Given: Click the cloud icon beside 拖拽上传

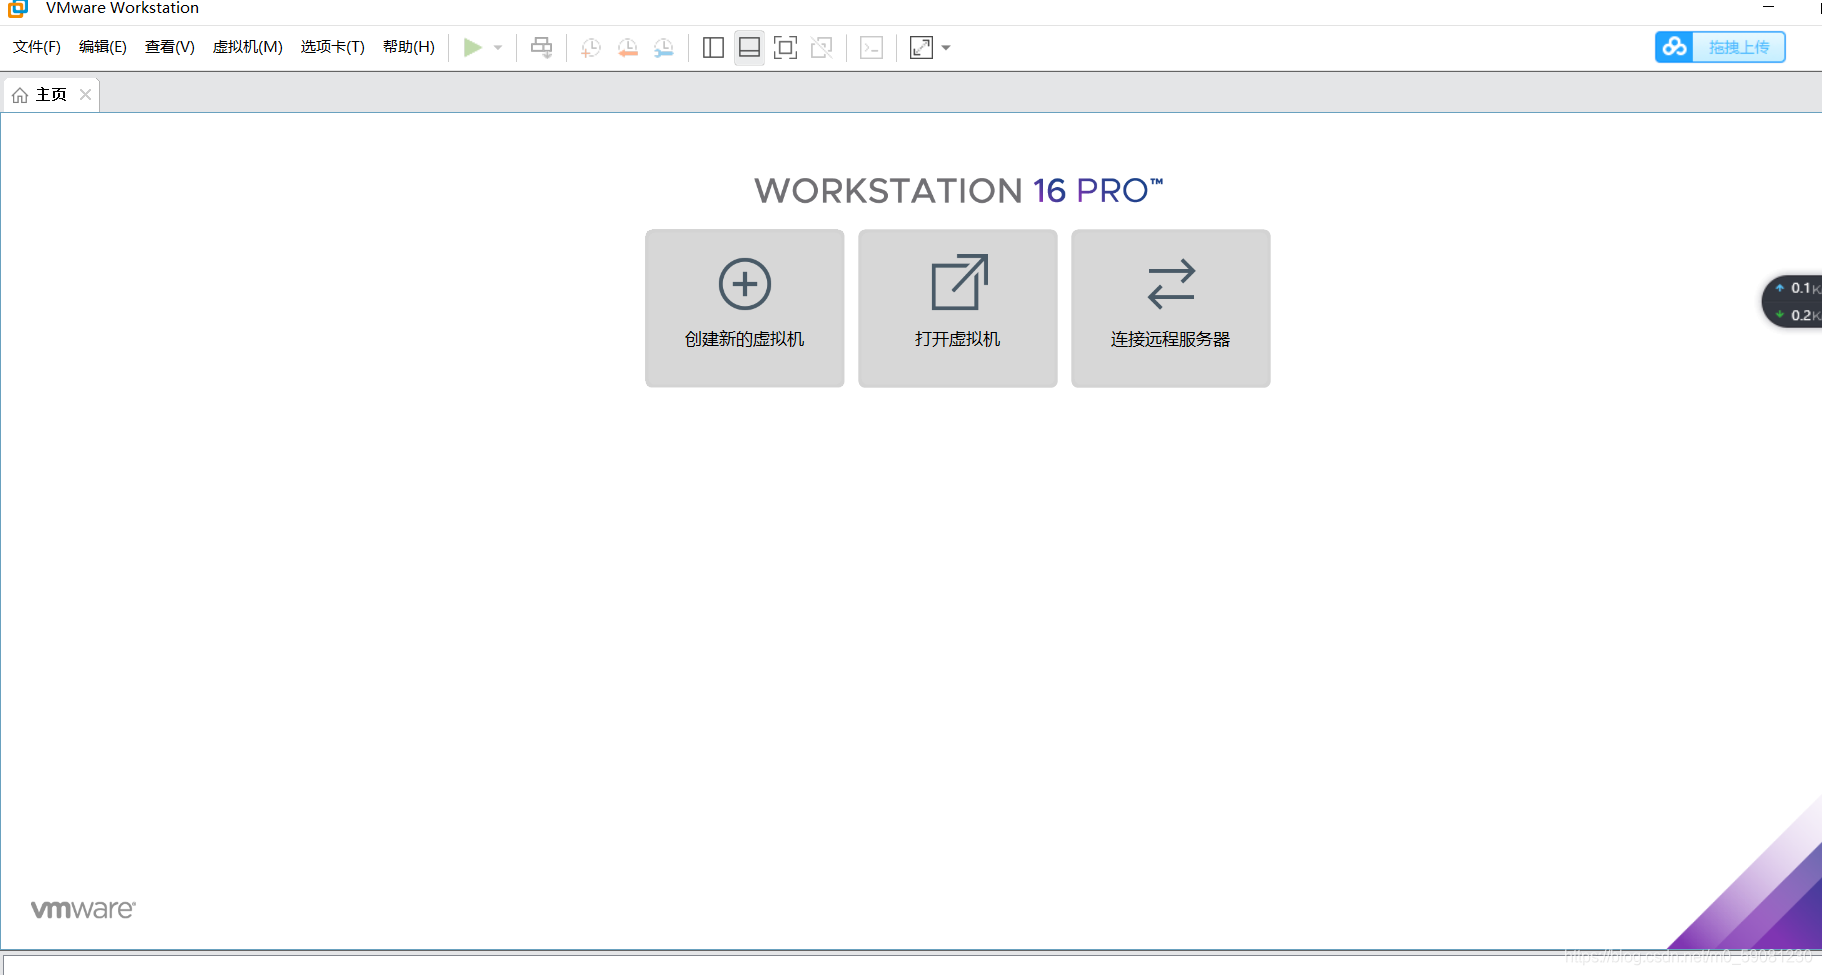Looking at the screenshot, I should (x=1675, y=47).
